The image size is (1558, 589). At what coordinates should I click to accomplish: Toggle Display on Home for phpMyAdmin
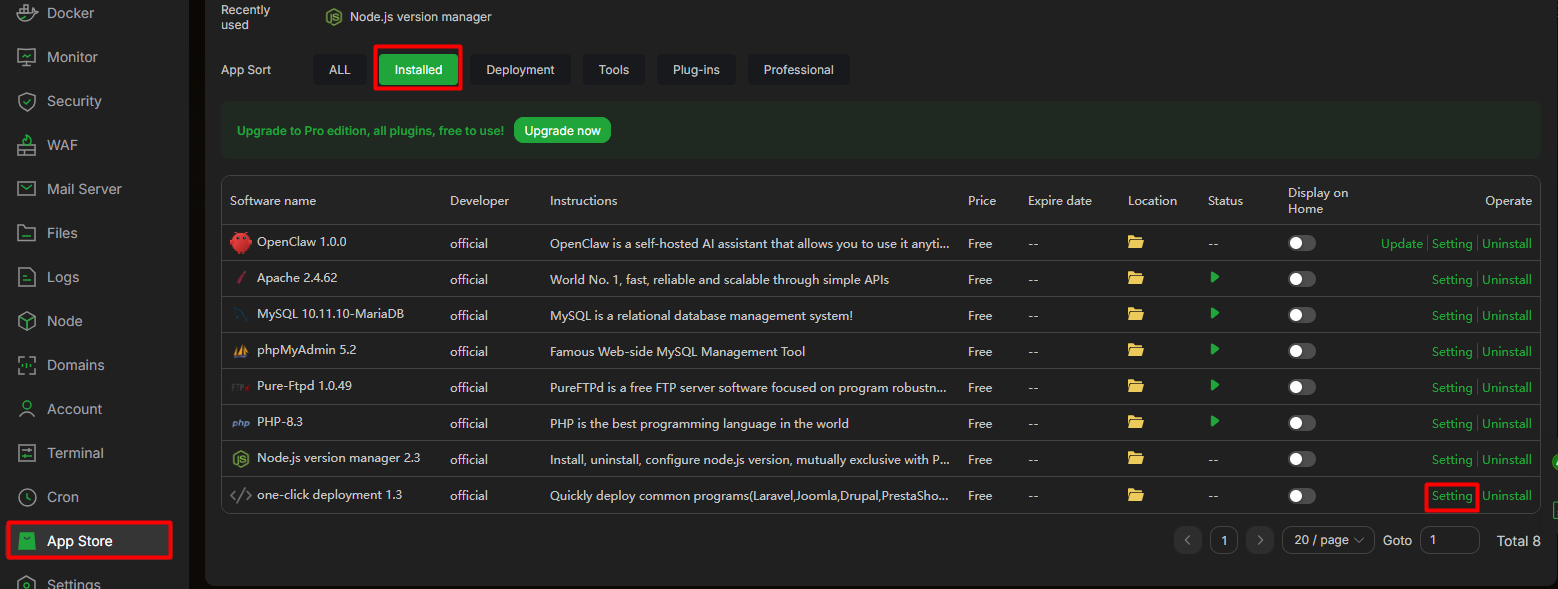pos(1301,351)
